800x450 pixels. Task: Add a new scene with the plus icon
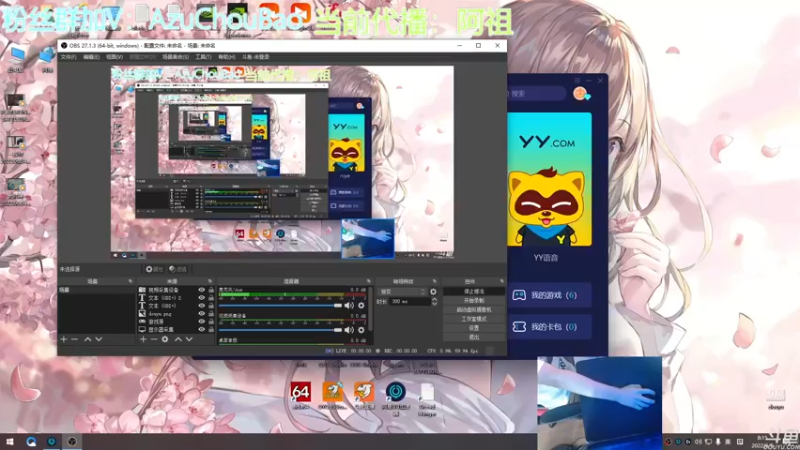[x=64, y=339]
